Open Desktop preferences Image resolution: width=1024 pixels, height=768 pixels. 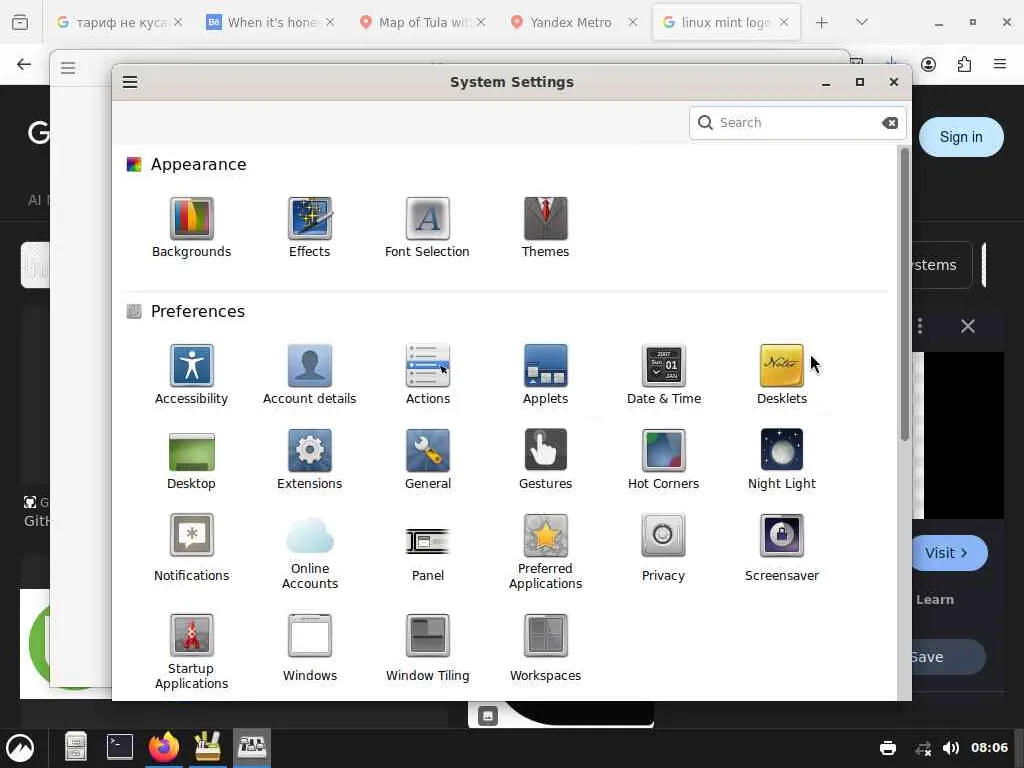(x=191, y=459)
